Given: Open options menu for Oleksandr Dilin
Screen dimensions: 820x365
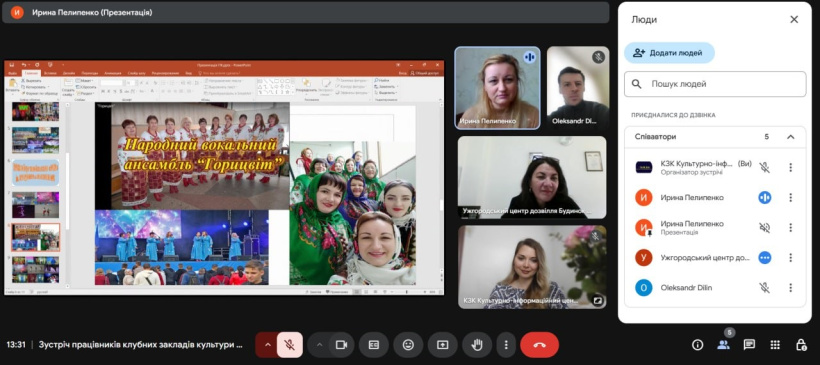Looking at the screenshot, I should (790, 288).
